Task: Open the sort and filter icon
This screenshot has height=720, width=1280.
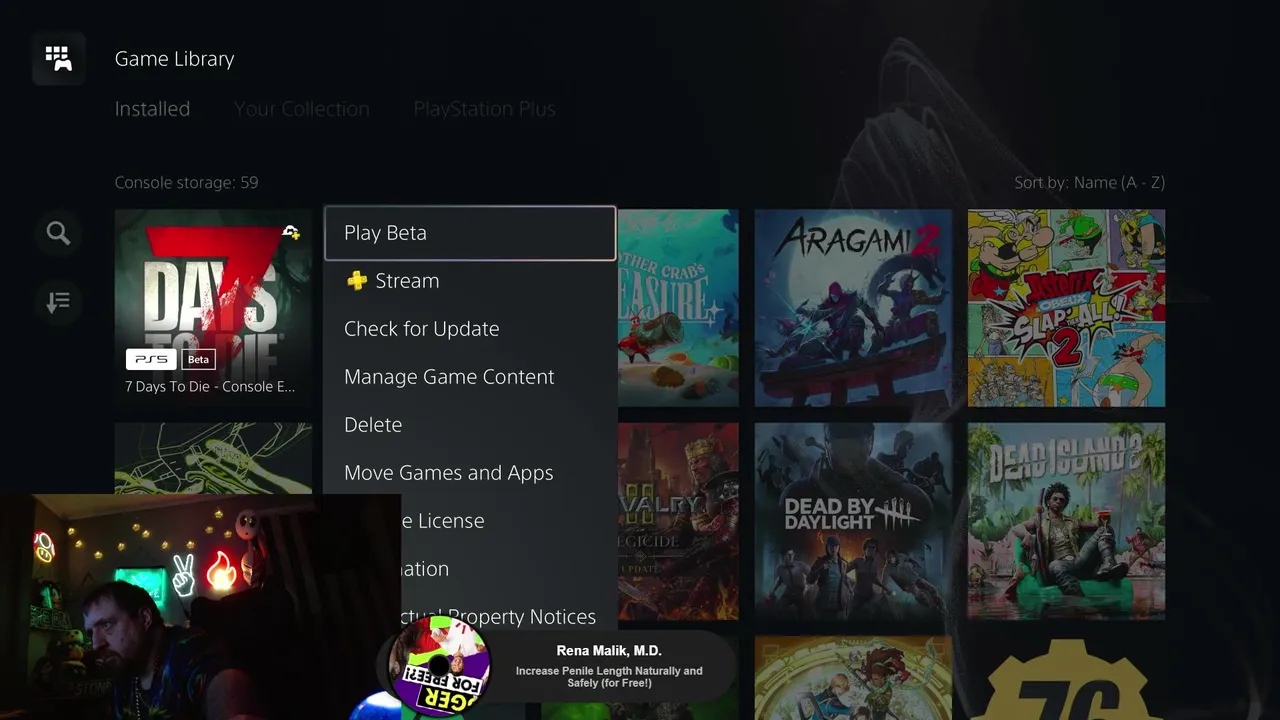Action: [58, 301]
